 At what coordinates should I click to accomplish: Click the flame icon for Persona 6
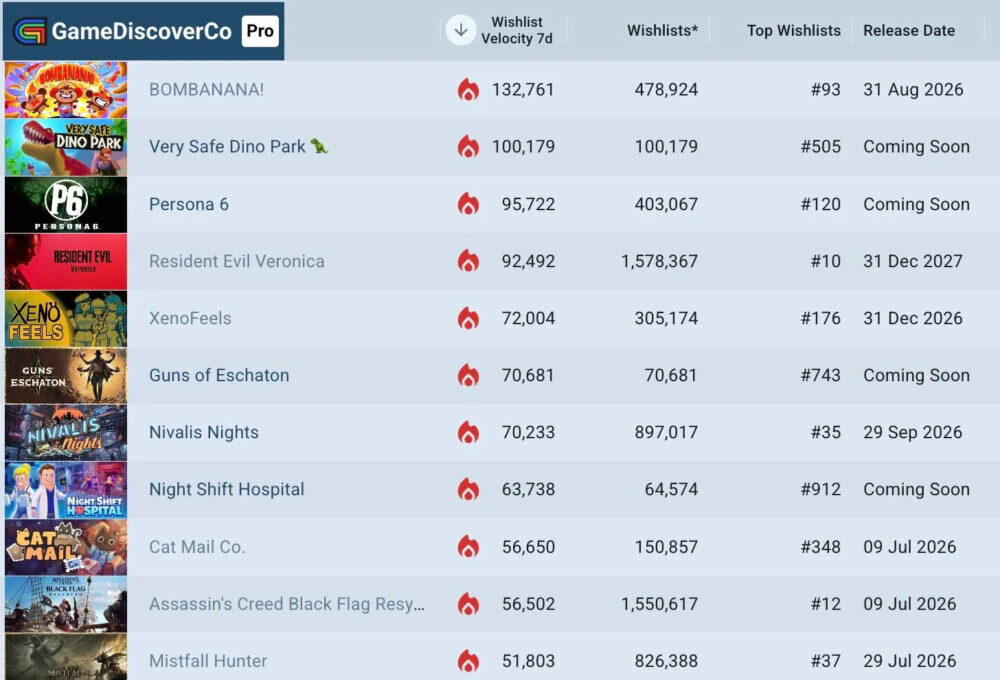(468, 204)
